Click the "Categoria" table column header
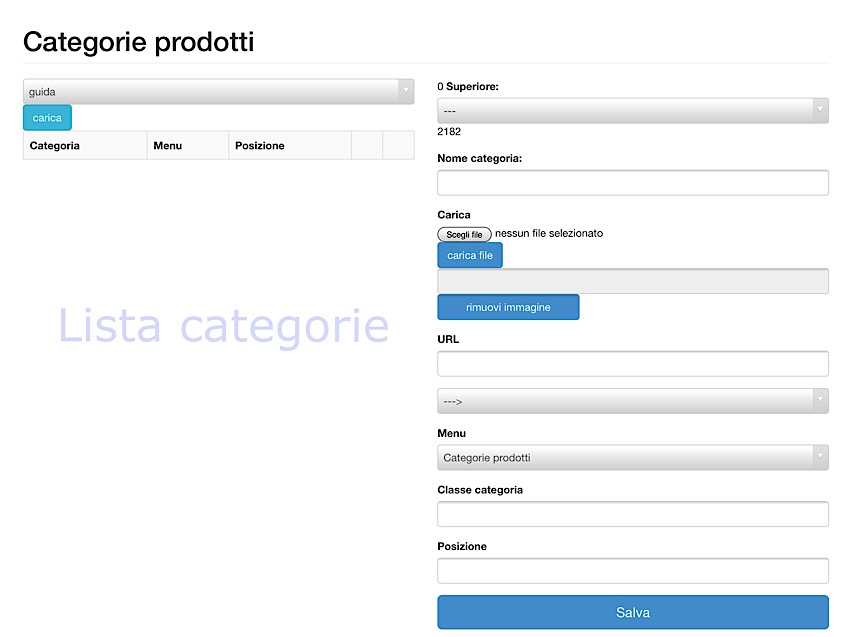Image resolution: width=850 pixels, height=637 pixels. point(53,145)
